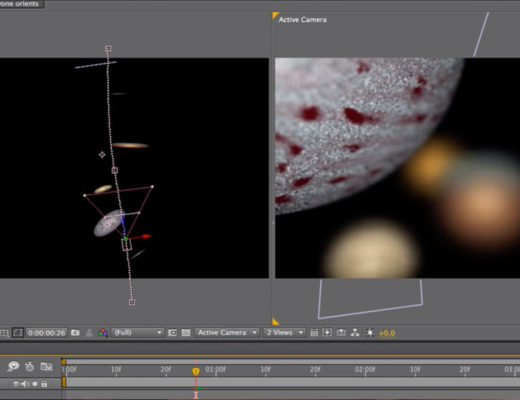
Task: Click the Fast Previews icon
Action: 327,333
